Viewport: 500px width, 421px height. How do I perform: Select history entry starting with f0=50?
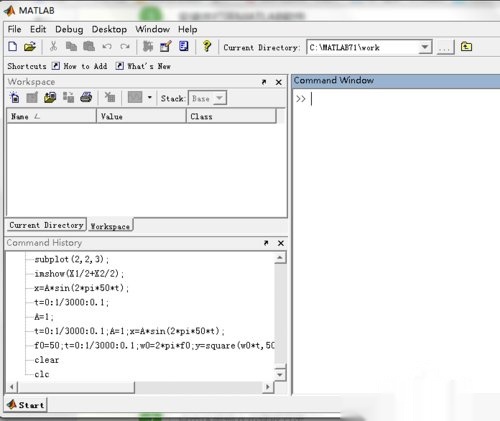(x=154, y=345)
